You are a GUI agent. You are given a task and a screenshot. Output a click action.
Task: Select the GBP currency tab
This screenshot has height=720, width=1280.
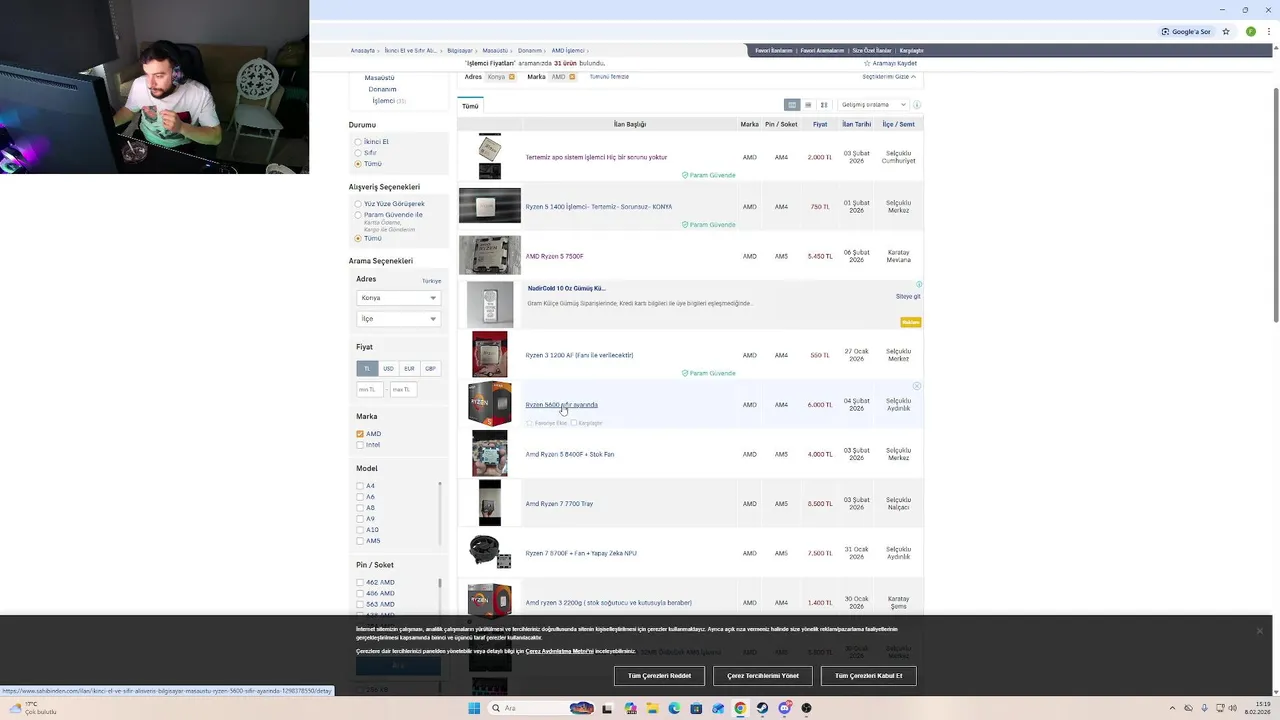tap(430, 368)
